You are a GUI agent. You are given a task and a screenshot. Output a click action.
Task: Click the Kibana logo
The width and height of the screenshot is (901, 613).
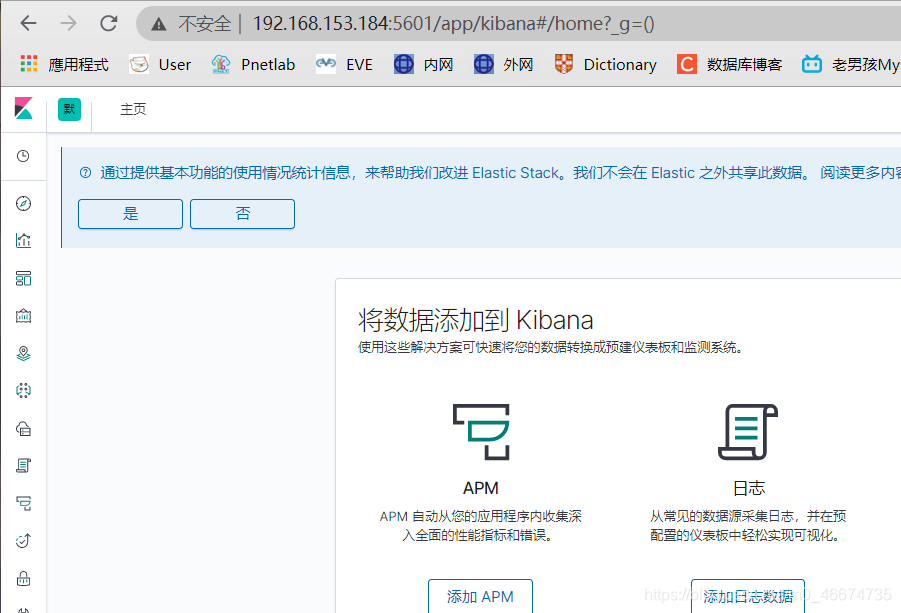pos(24,108)
